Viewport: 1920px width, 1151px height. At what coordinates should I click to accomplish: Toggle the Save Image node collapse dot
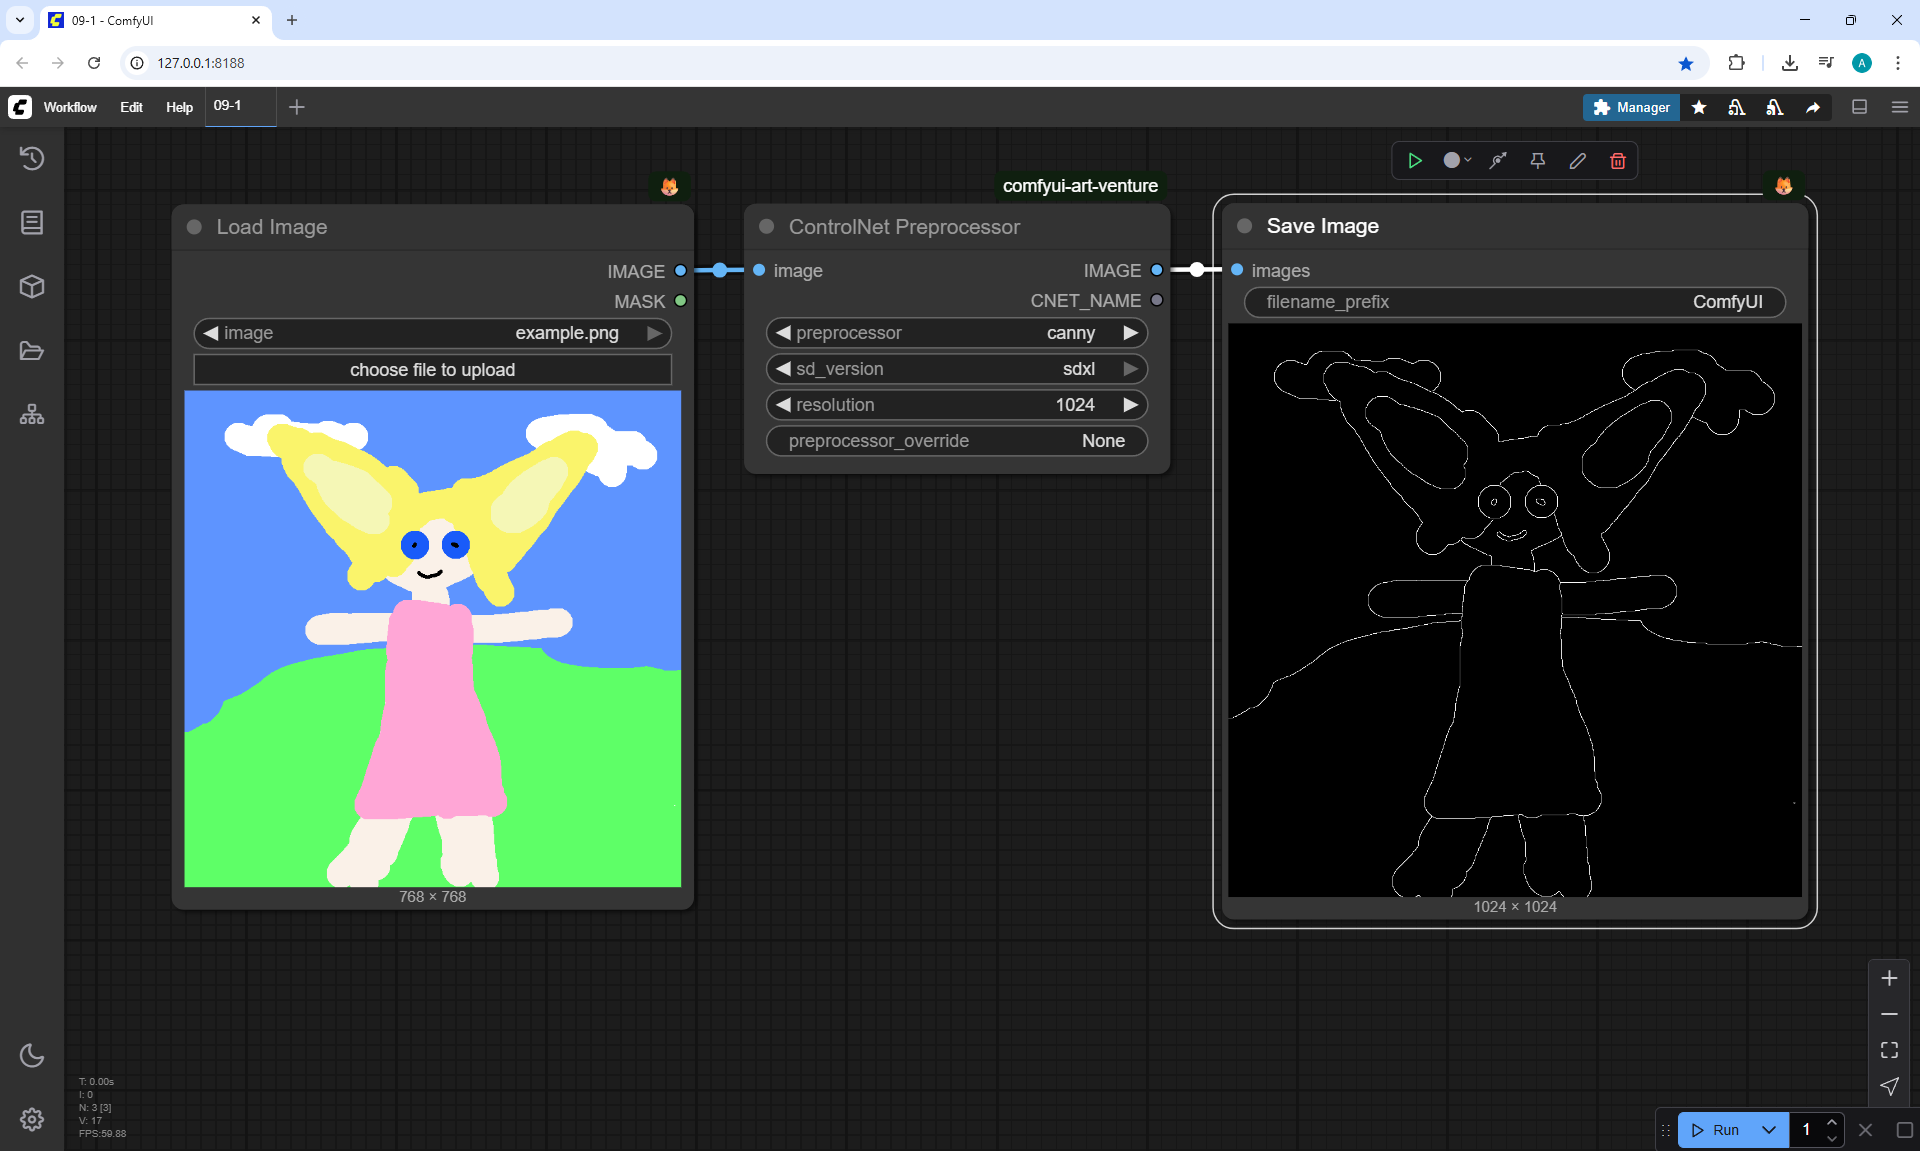pyautogui.click(x=1245, y=226)
